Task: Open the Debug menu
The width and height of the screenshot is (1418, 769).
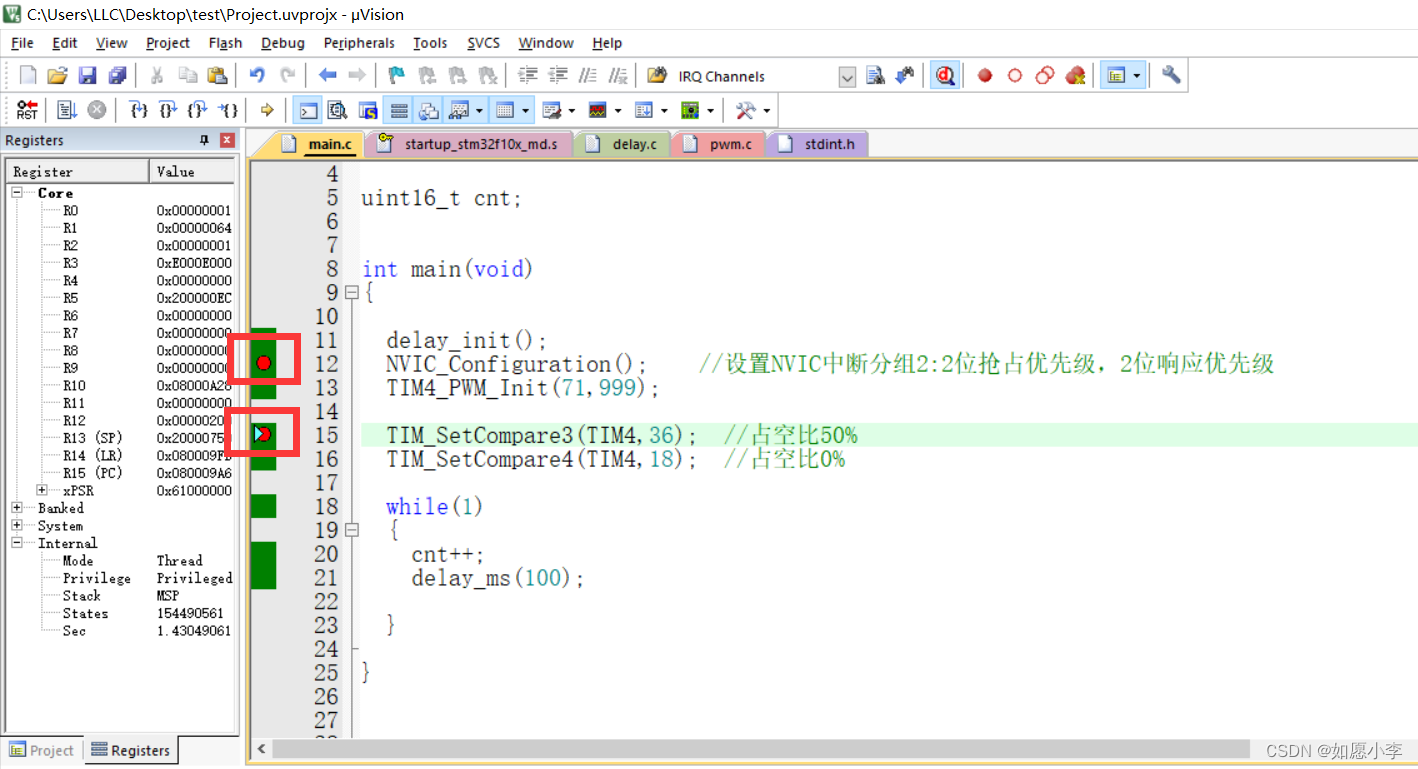Action: click(x=283, y=43)
